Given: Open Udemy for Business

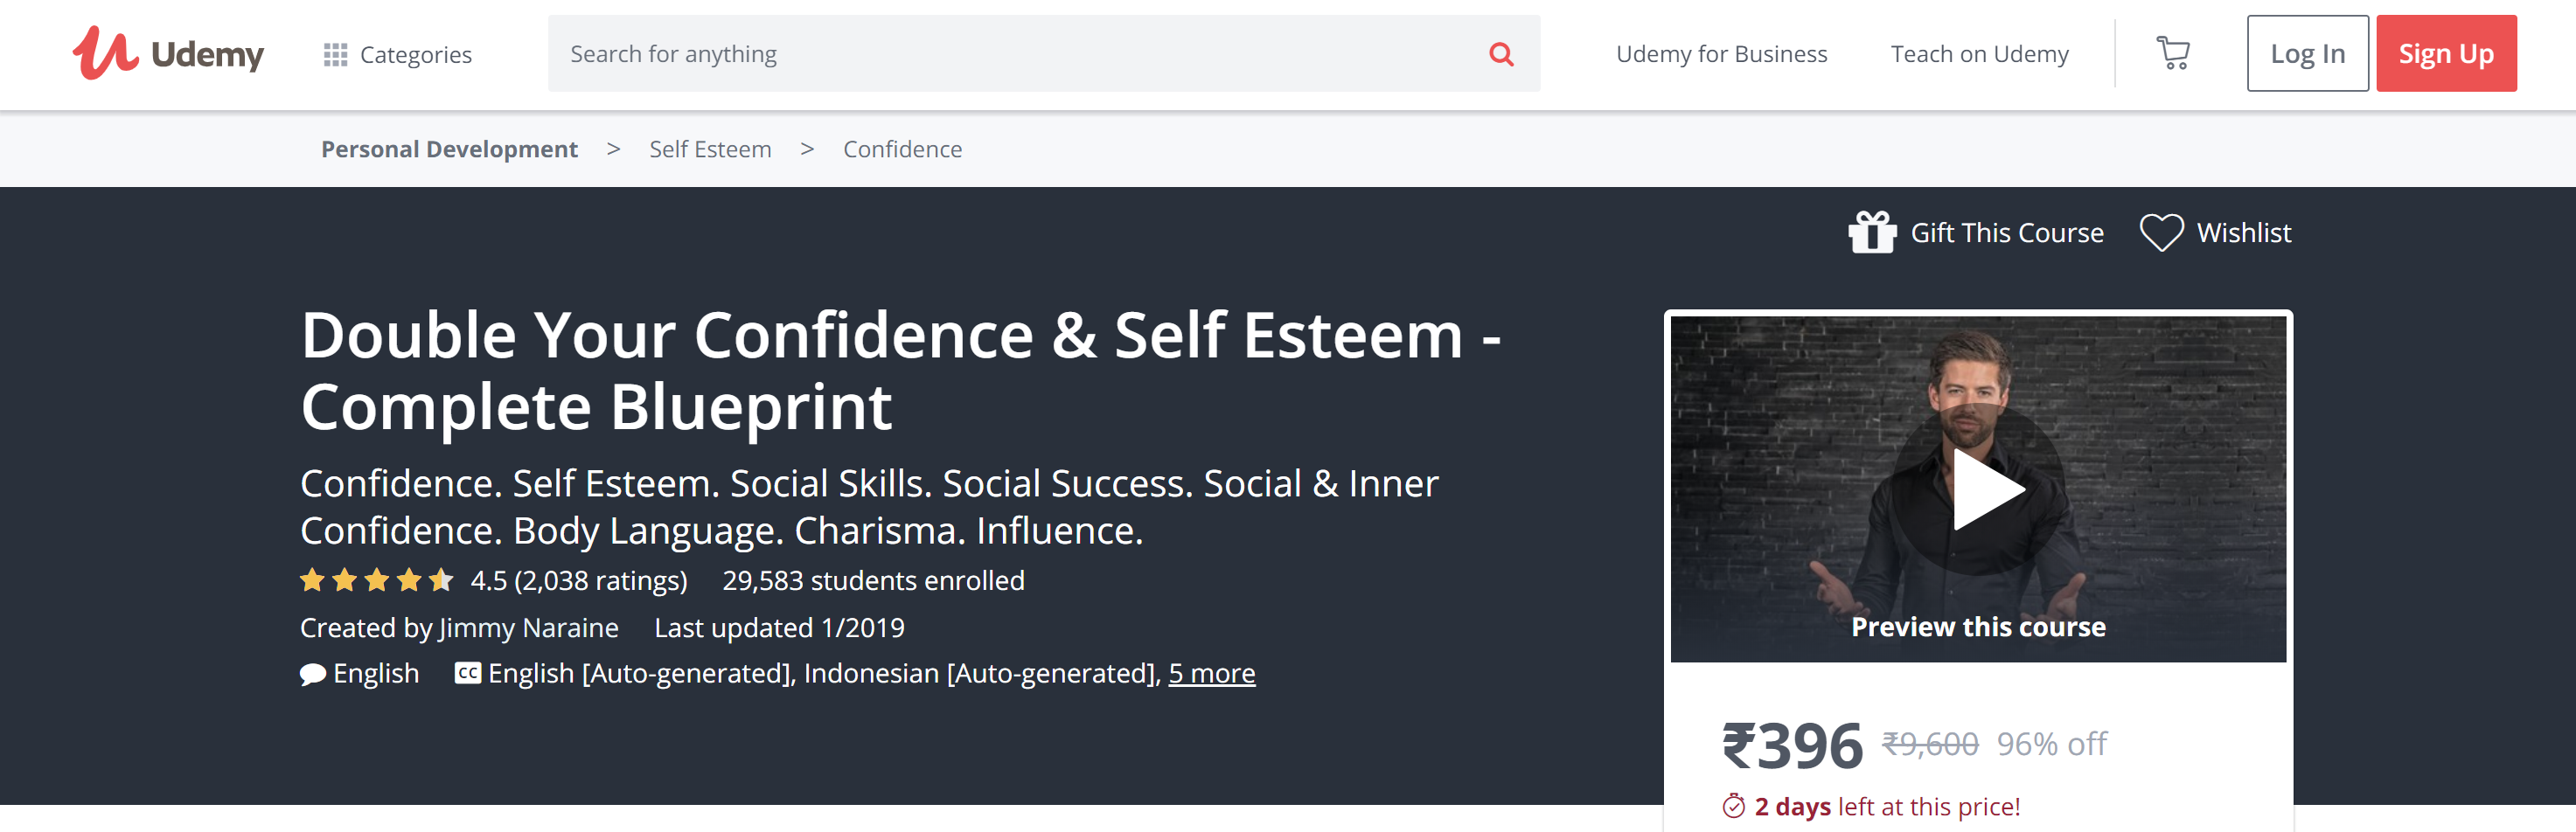Looking at the screenshot, I should point(1722,54).
